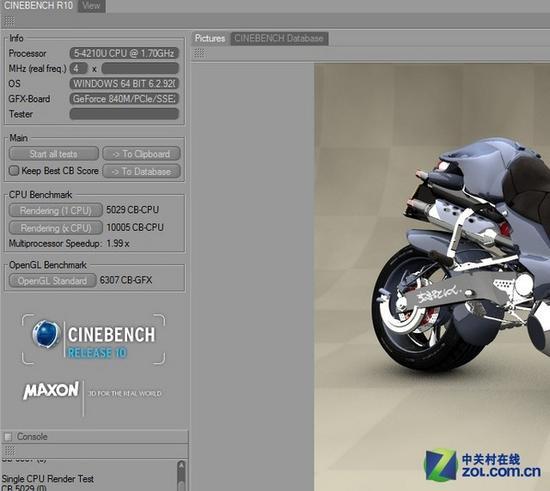Click the MAXON logo

[51, 391]
